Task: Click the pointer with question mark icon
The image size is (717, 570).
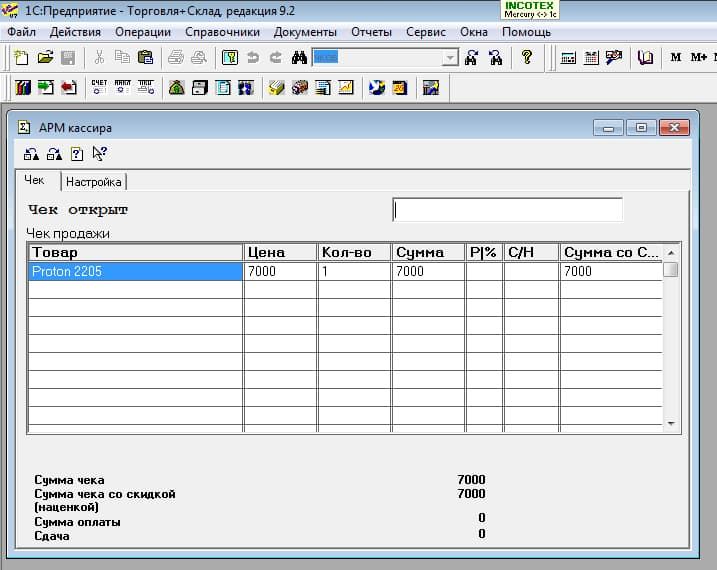Action: [99, 154]
